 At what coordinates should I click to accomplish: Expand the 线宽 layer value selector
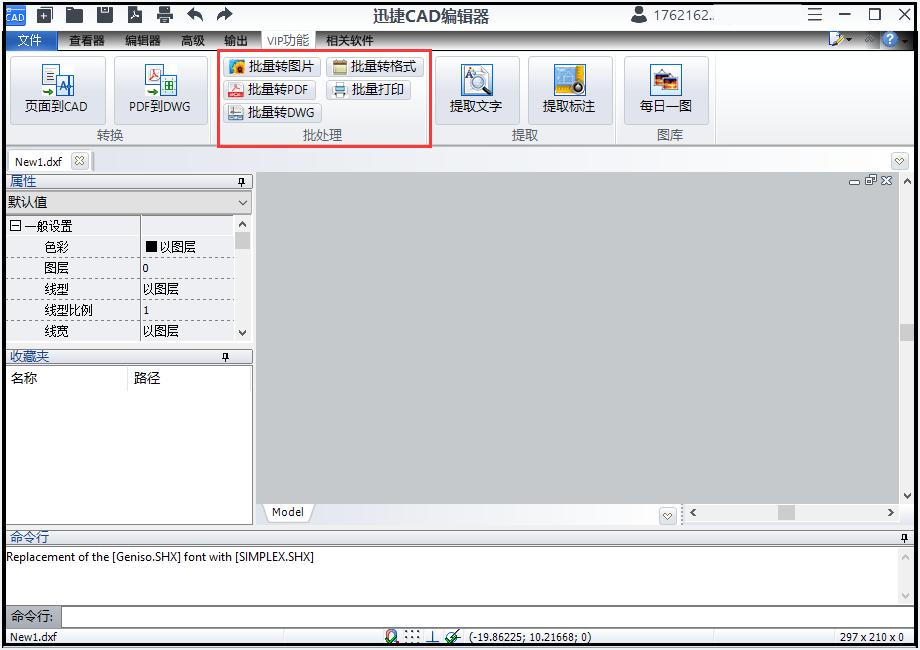click(x=190, y=331)
